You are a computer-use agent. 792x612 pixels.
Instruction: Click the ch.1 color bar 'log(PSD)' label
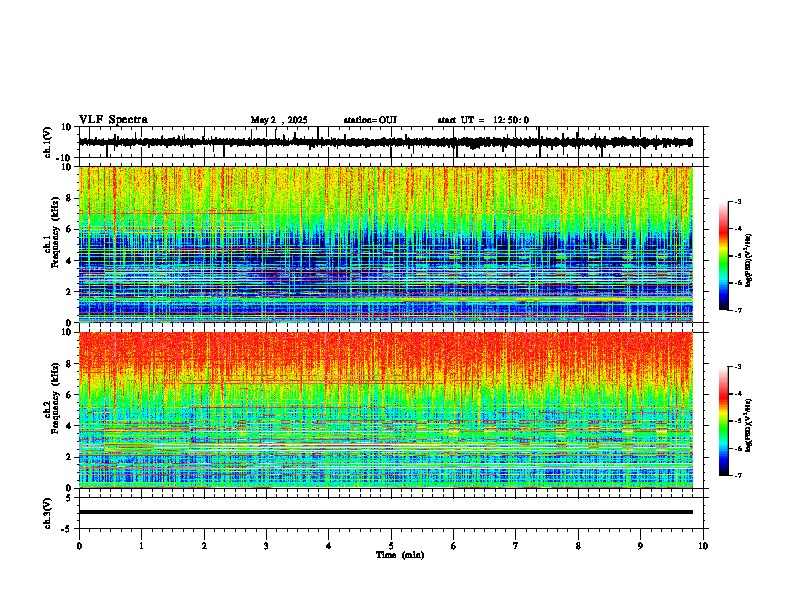click(749, 261)
